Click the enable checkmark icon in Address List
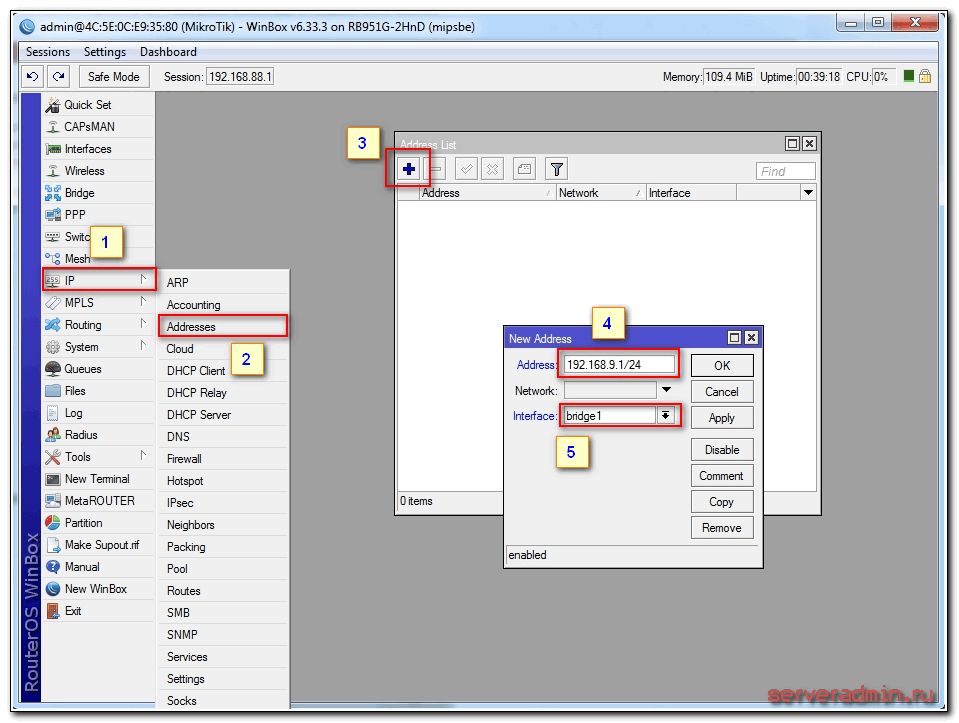This screenshot has height=723, width=959. (467, 169)
